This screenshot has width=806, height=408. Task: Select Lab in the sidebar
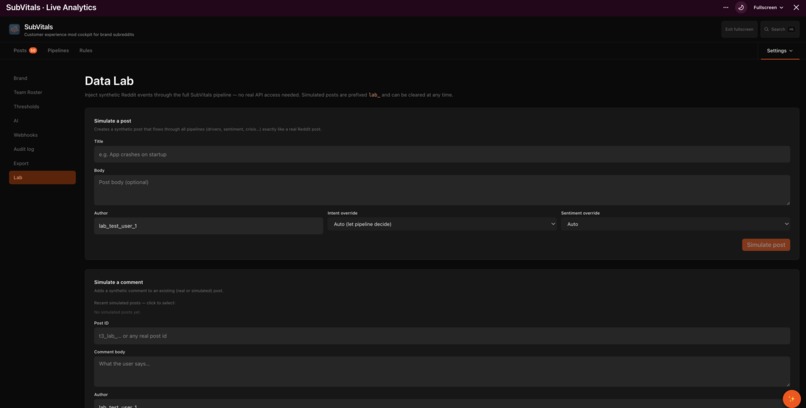(42, 177)
